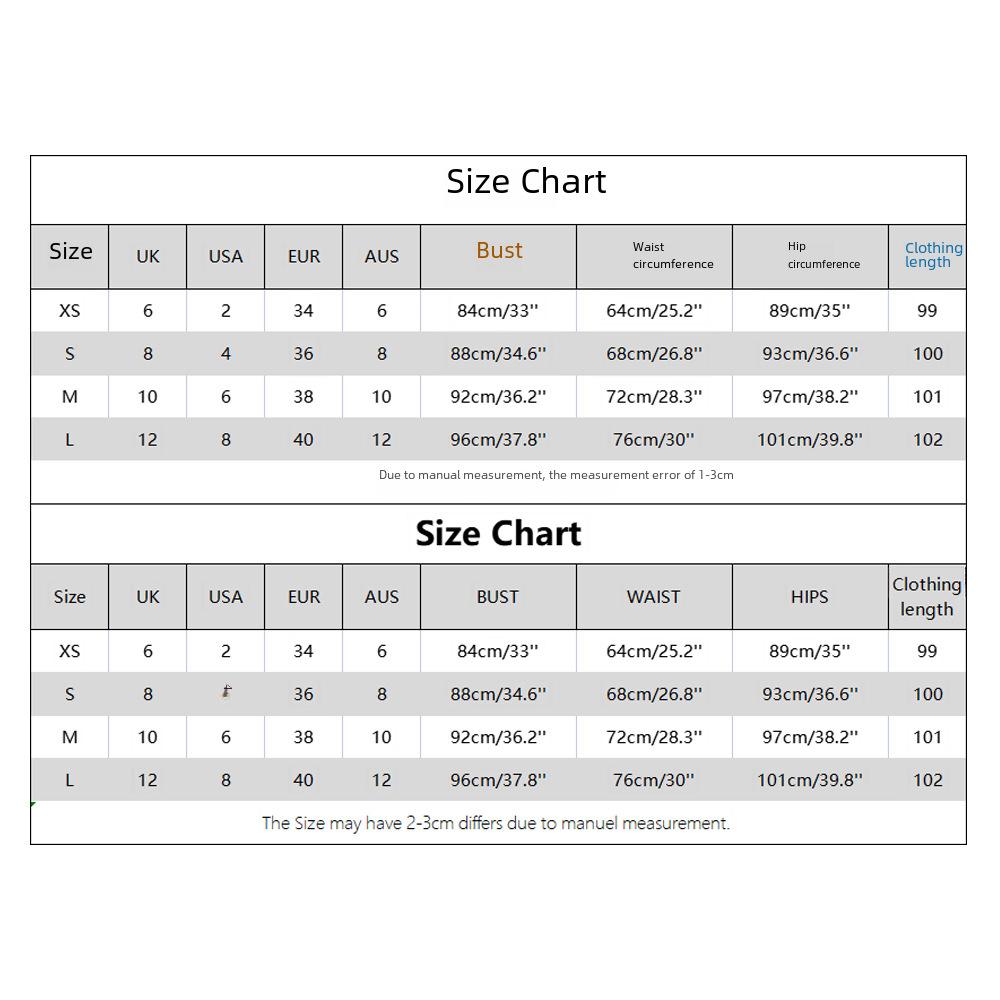Click the orange Bust column header
Image resolution: width=1000 pixels, height=1000 pixels.
tap(499, 251)
